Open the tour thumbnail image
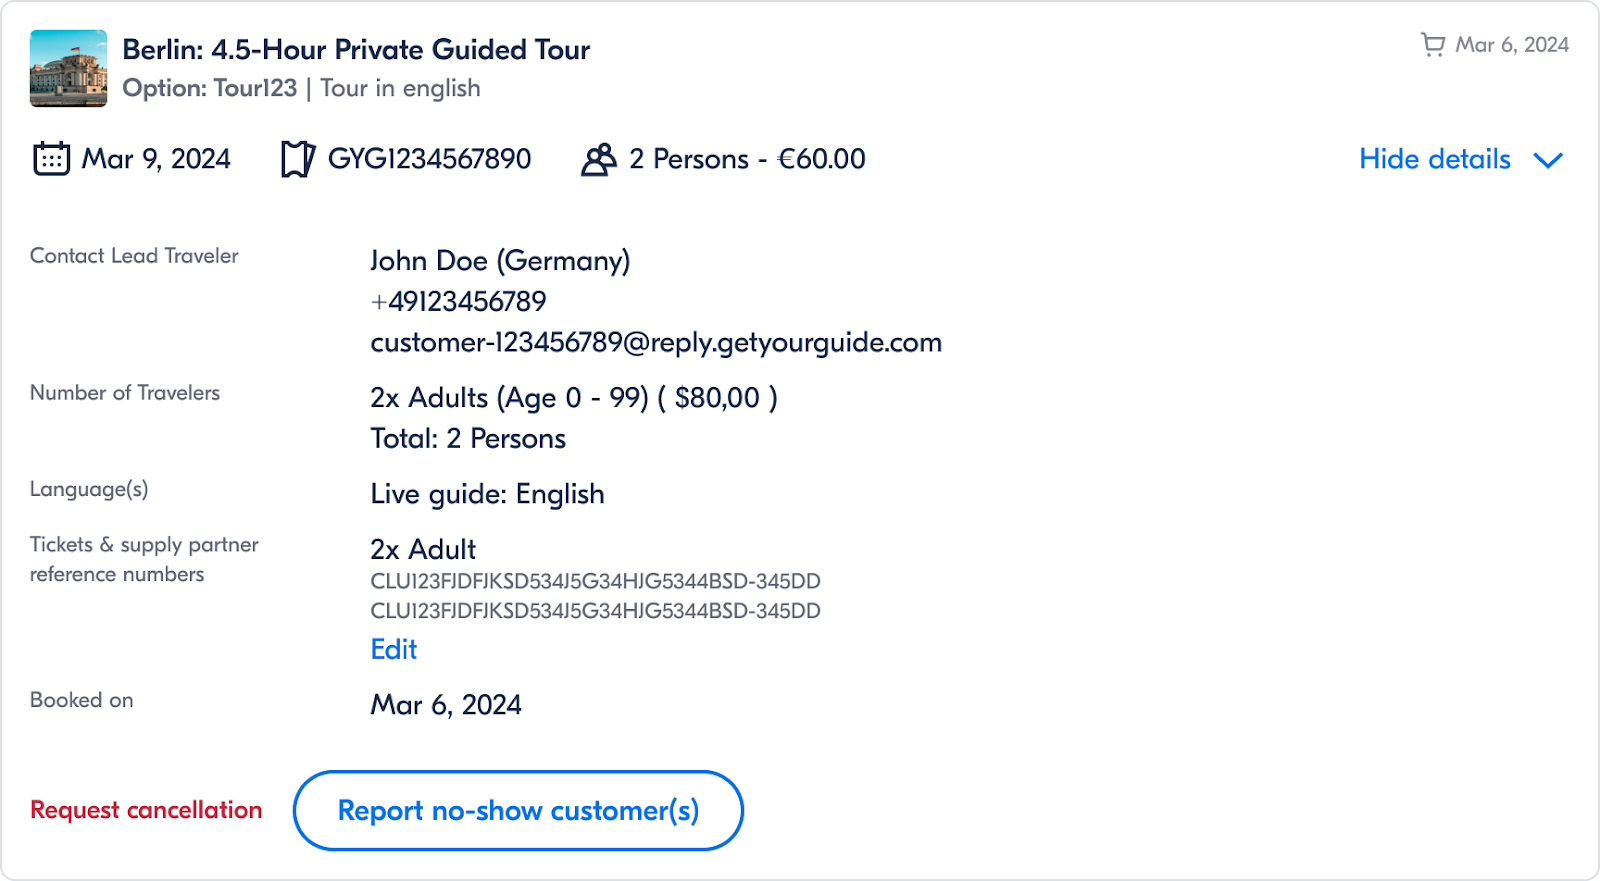Screen dimensions: 1600x881 [67, 67]
